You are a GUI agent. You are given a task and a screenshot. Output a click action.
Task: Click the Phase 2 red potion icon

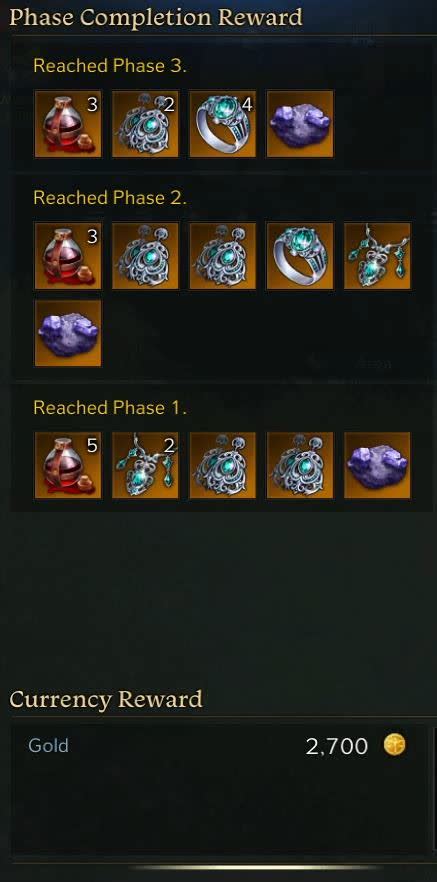[68, 256]
